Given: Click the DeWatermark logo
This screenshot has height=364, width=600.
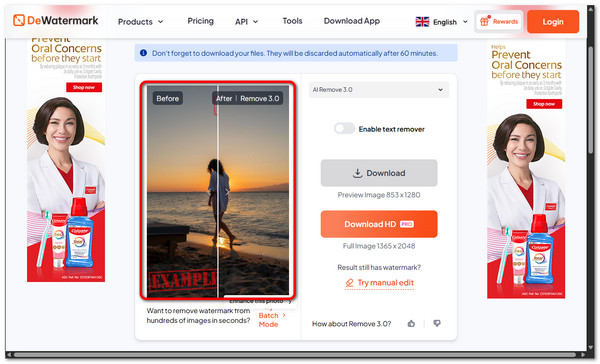Looking at the screenshot, I should tap(55, 20).
